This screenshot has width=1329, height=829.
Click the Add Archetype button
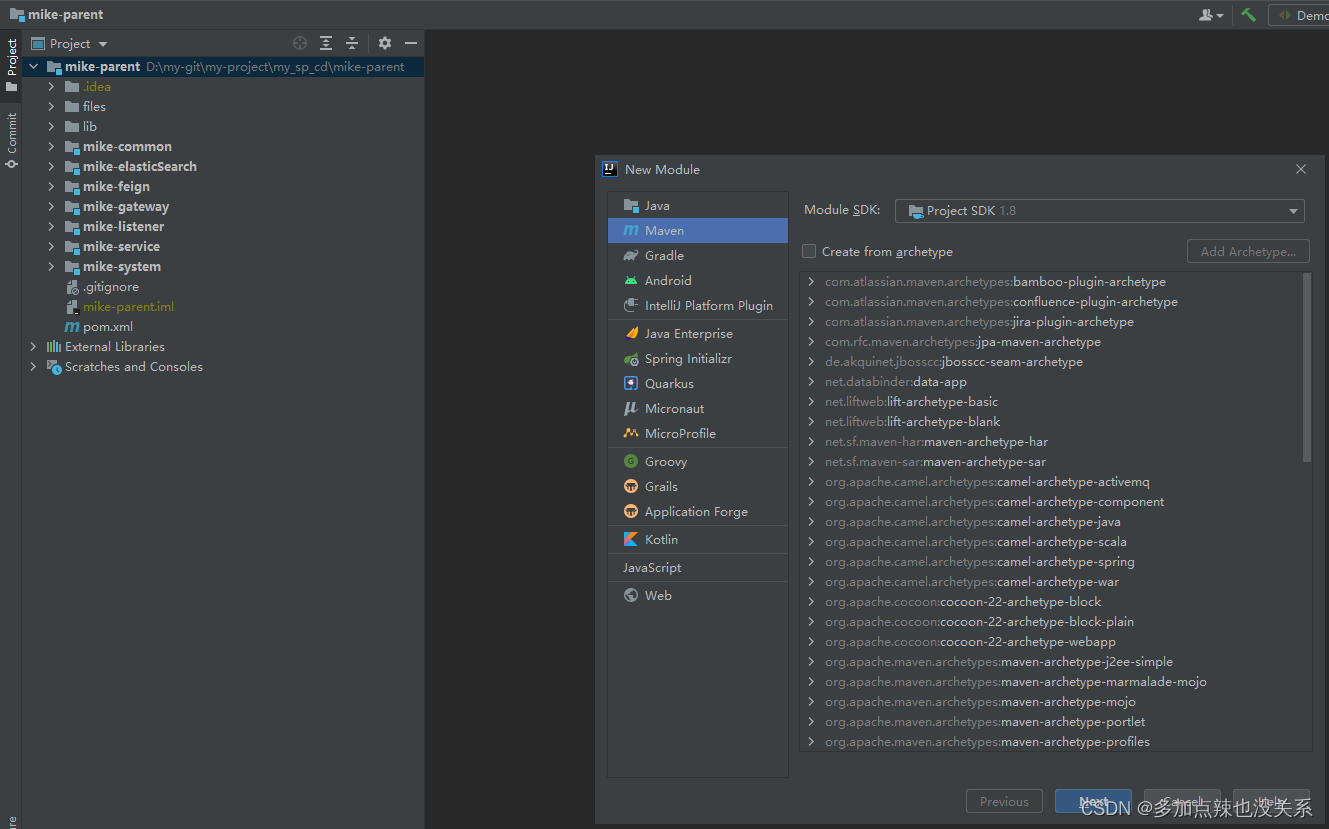(1248, 251)
